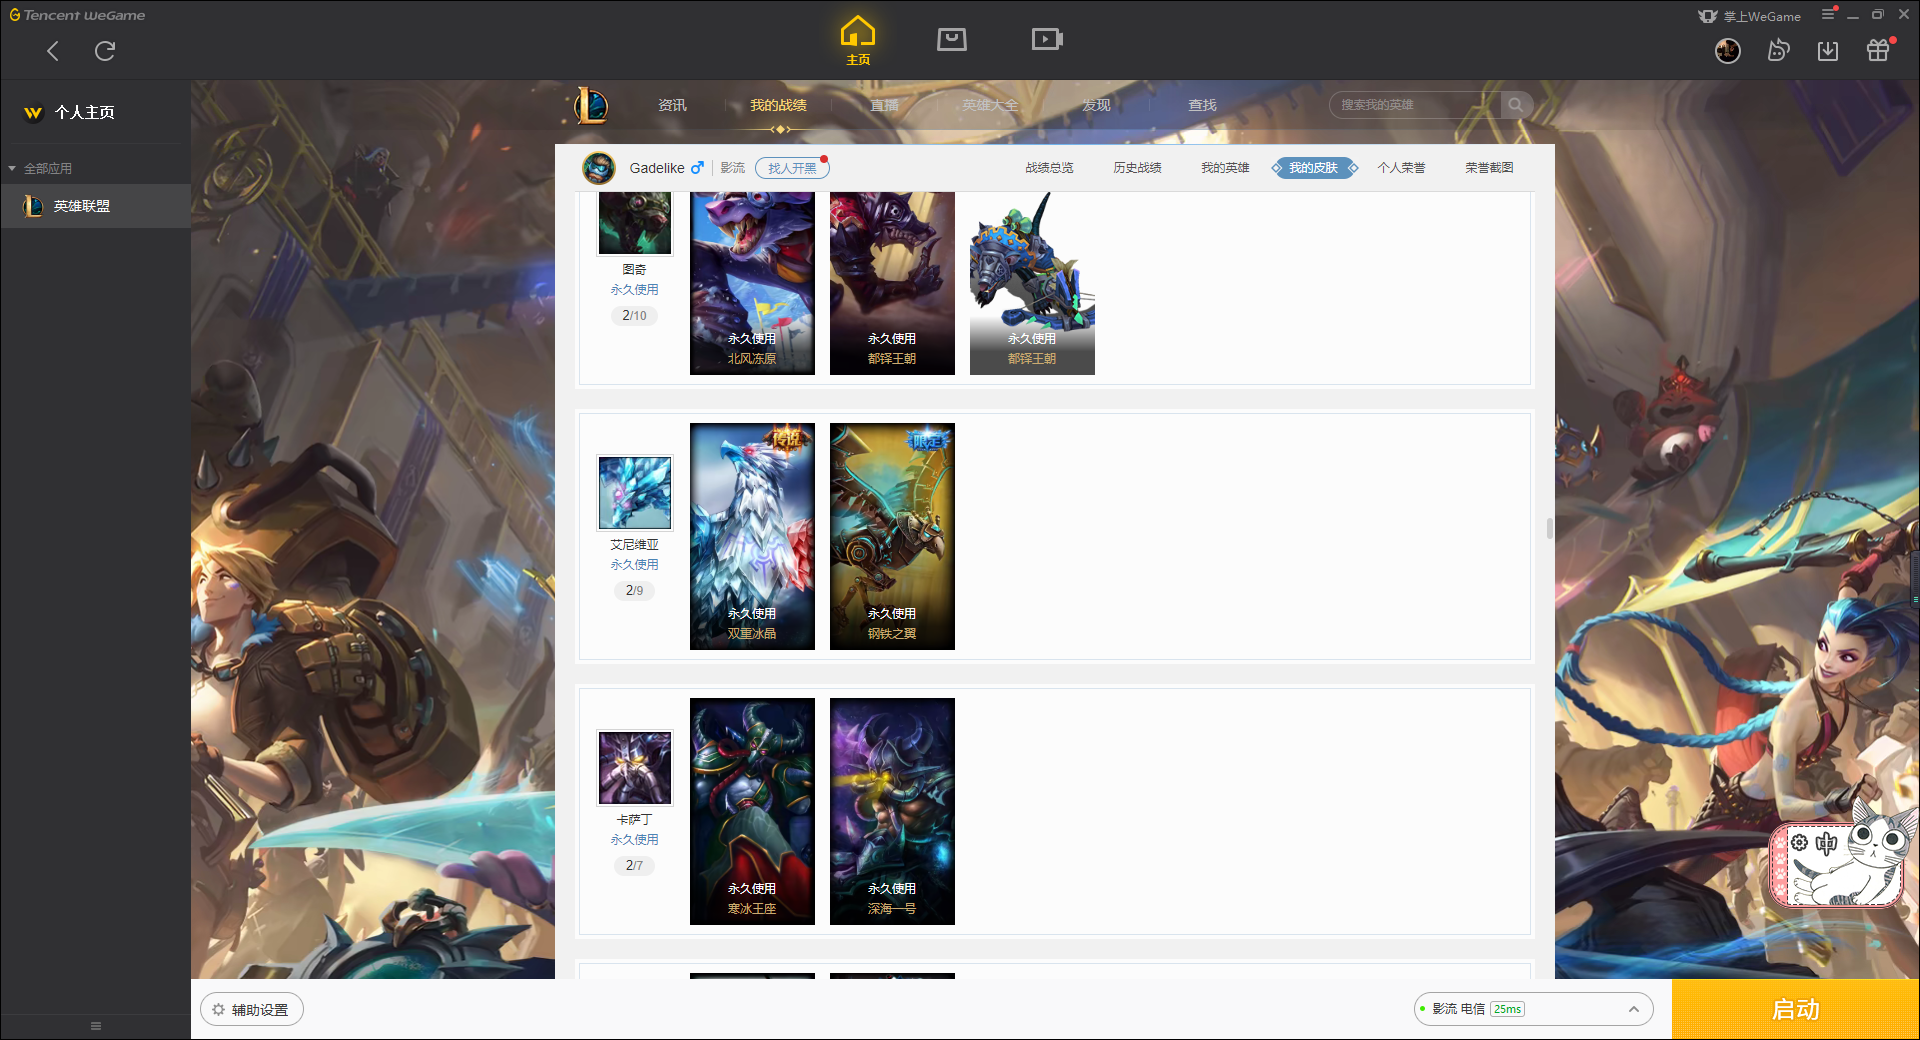Open the 发现 tab
The width and height of the screenshot is (1920, 1040).
point(1096,105)
